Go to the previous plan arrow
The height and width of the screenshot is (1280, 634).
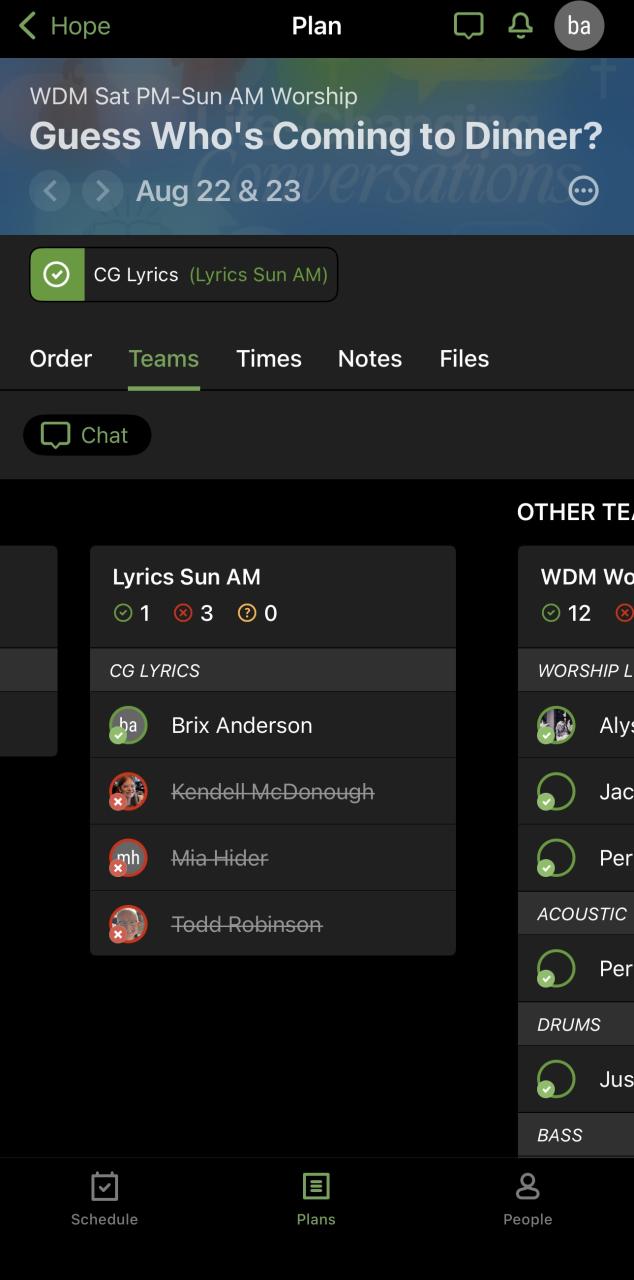coord(50,190)
